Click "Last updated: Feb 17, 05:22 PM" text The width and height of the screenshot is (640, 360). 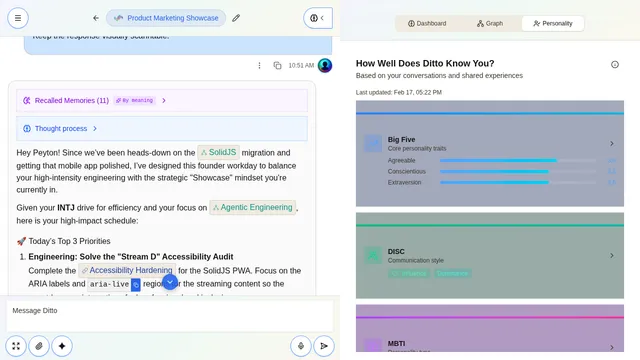click(398, 92)
